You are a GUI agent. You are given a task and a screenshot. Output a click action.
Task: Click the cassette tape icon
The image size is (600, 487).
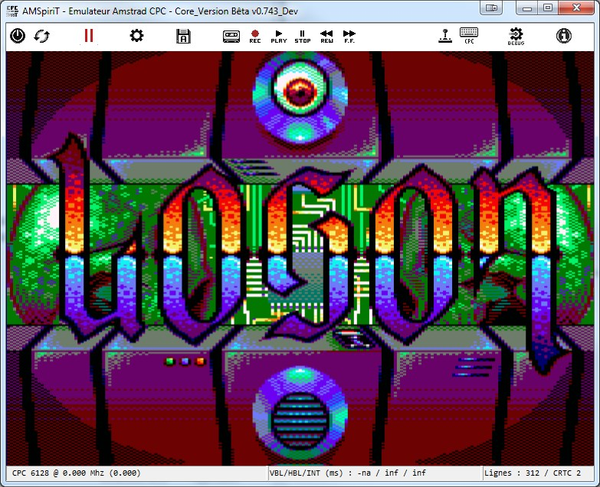tap(231, 36)
